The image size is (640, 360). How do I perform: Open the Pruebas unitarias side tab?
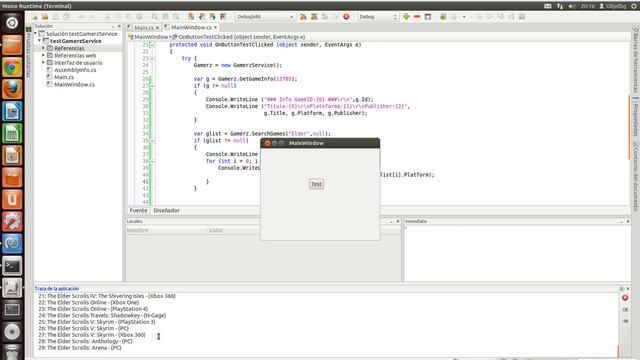tap(29, 52)
